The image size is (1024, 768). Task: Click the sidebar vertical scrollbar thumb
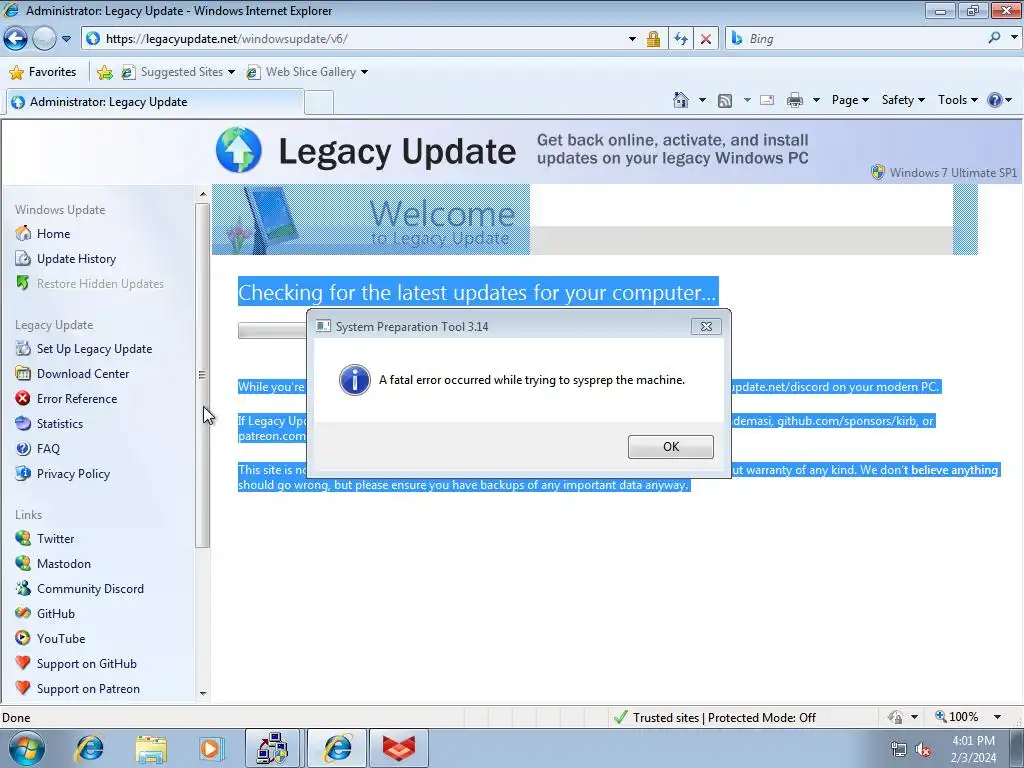click(202, 375)
